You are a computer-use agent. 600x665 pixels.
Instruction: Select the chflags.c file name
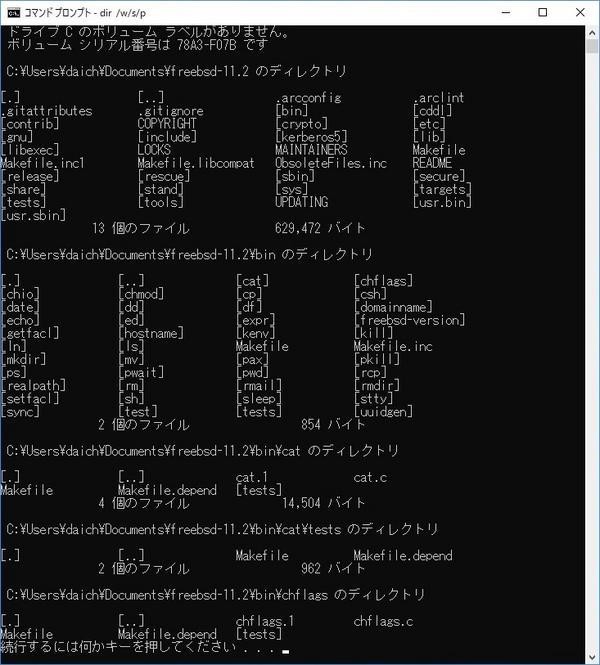pos(383,621)
